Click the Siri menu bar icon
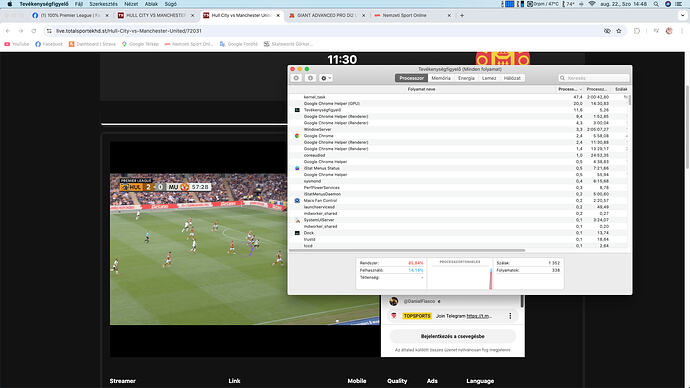This screenshot has width=690, height=388. pyautogui.click(x=668, y=4)
